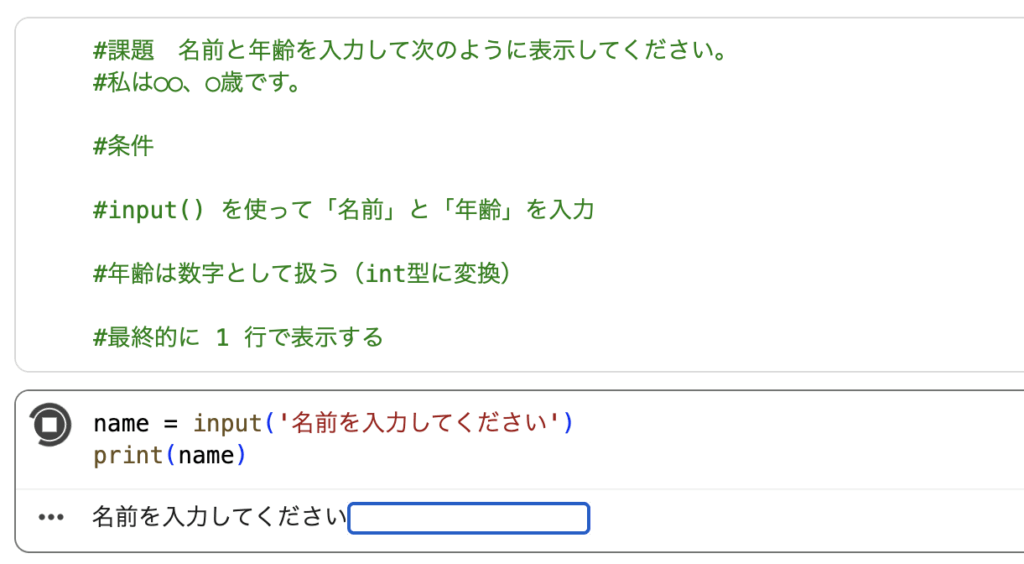
Task: Click the output prompt text 名前を入力してください
Action: point(219,518)
